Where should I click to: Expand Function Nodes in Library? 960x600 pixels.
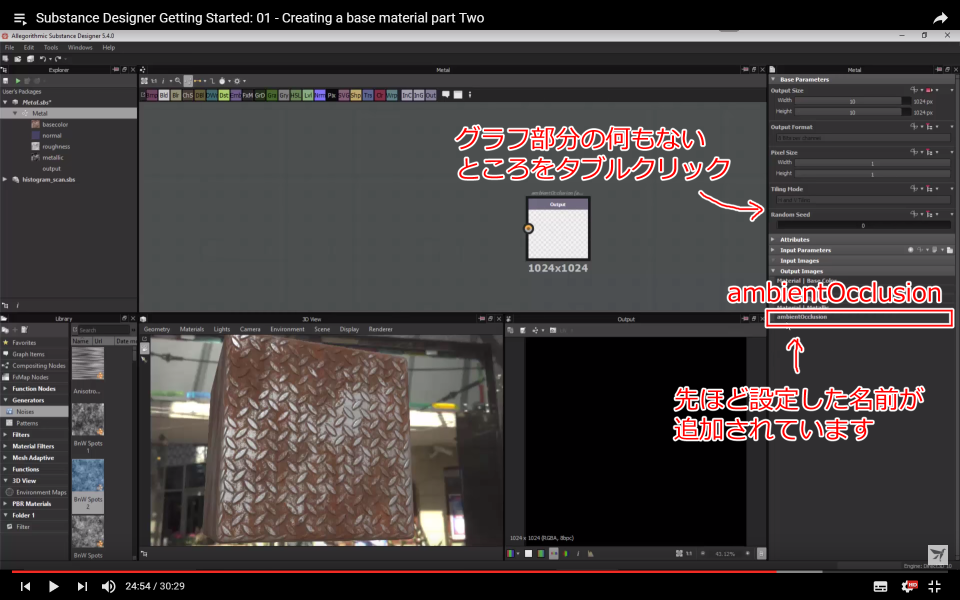[x=6, y=389]
